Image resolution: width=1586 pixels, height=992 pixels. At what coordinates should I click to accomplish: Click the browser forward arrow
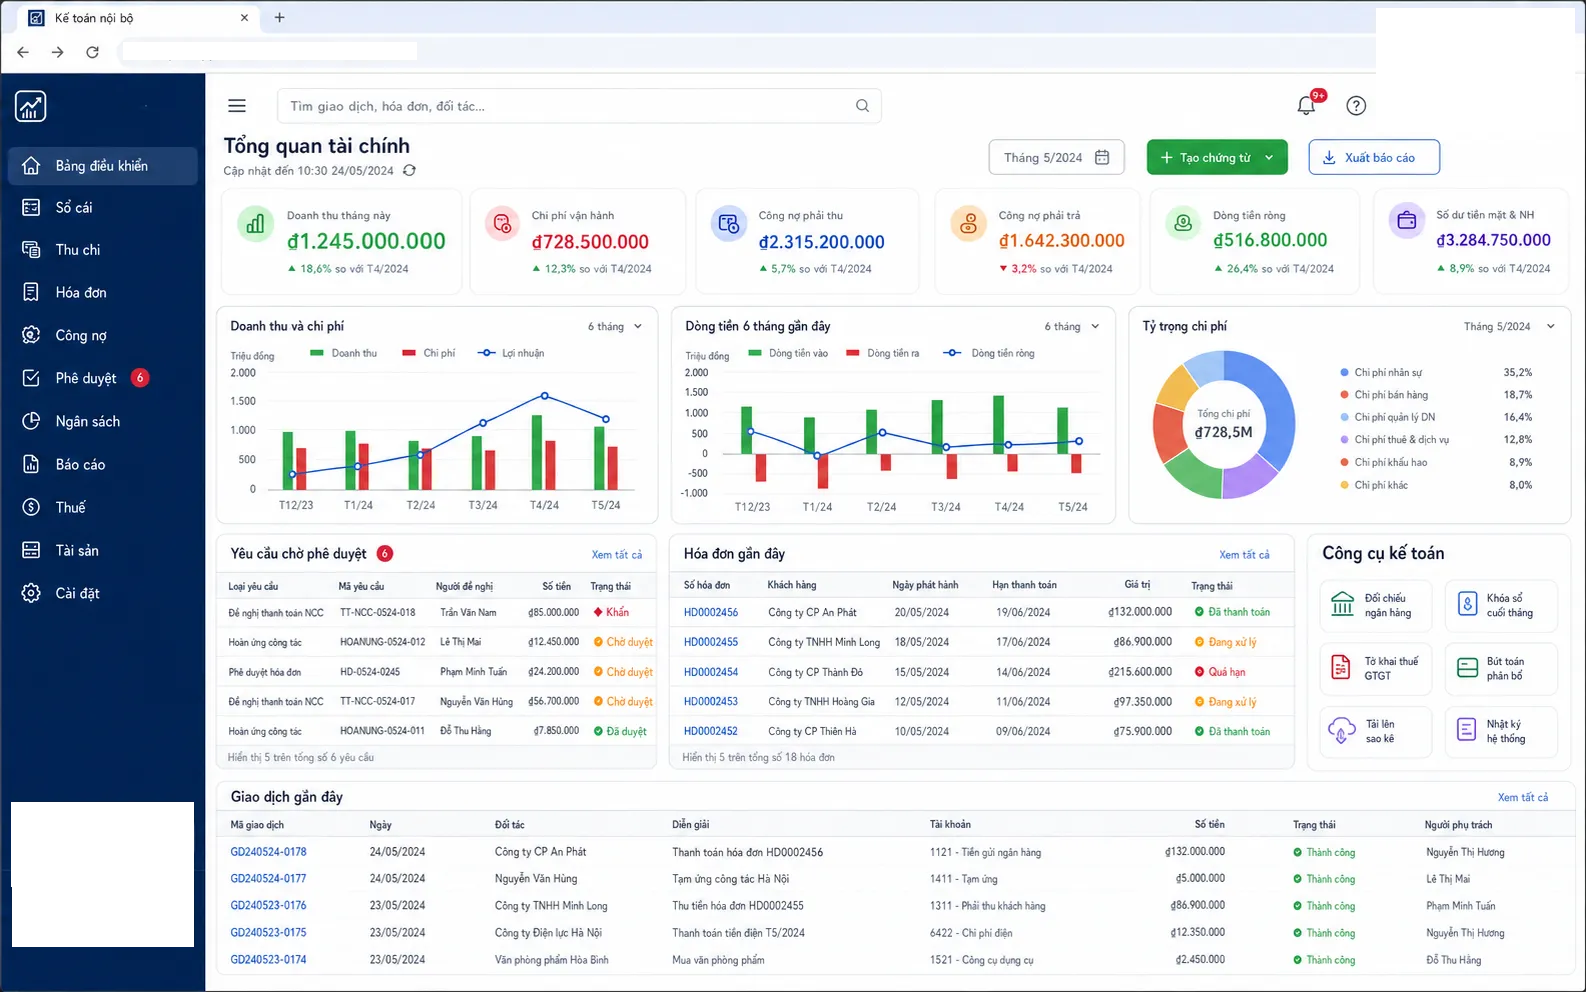pos(58,52)
